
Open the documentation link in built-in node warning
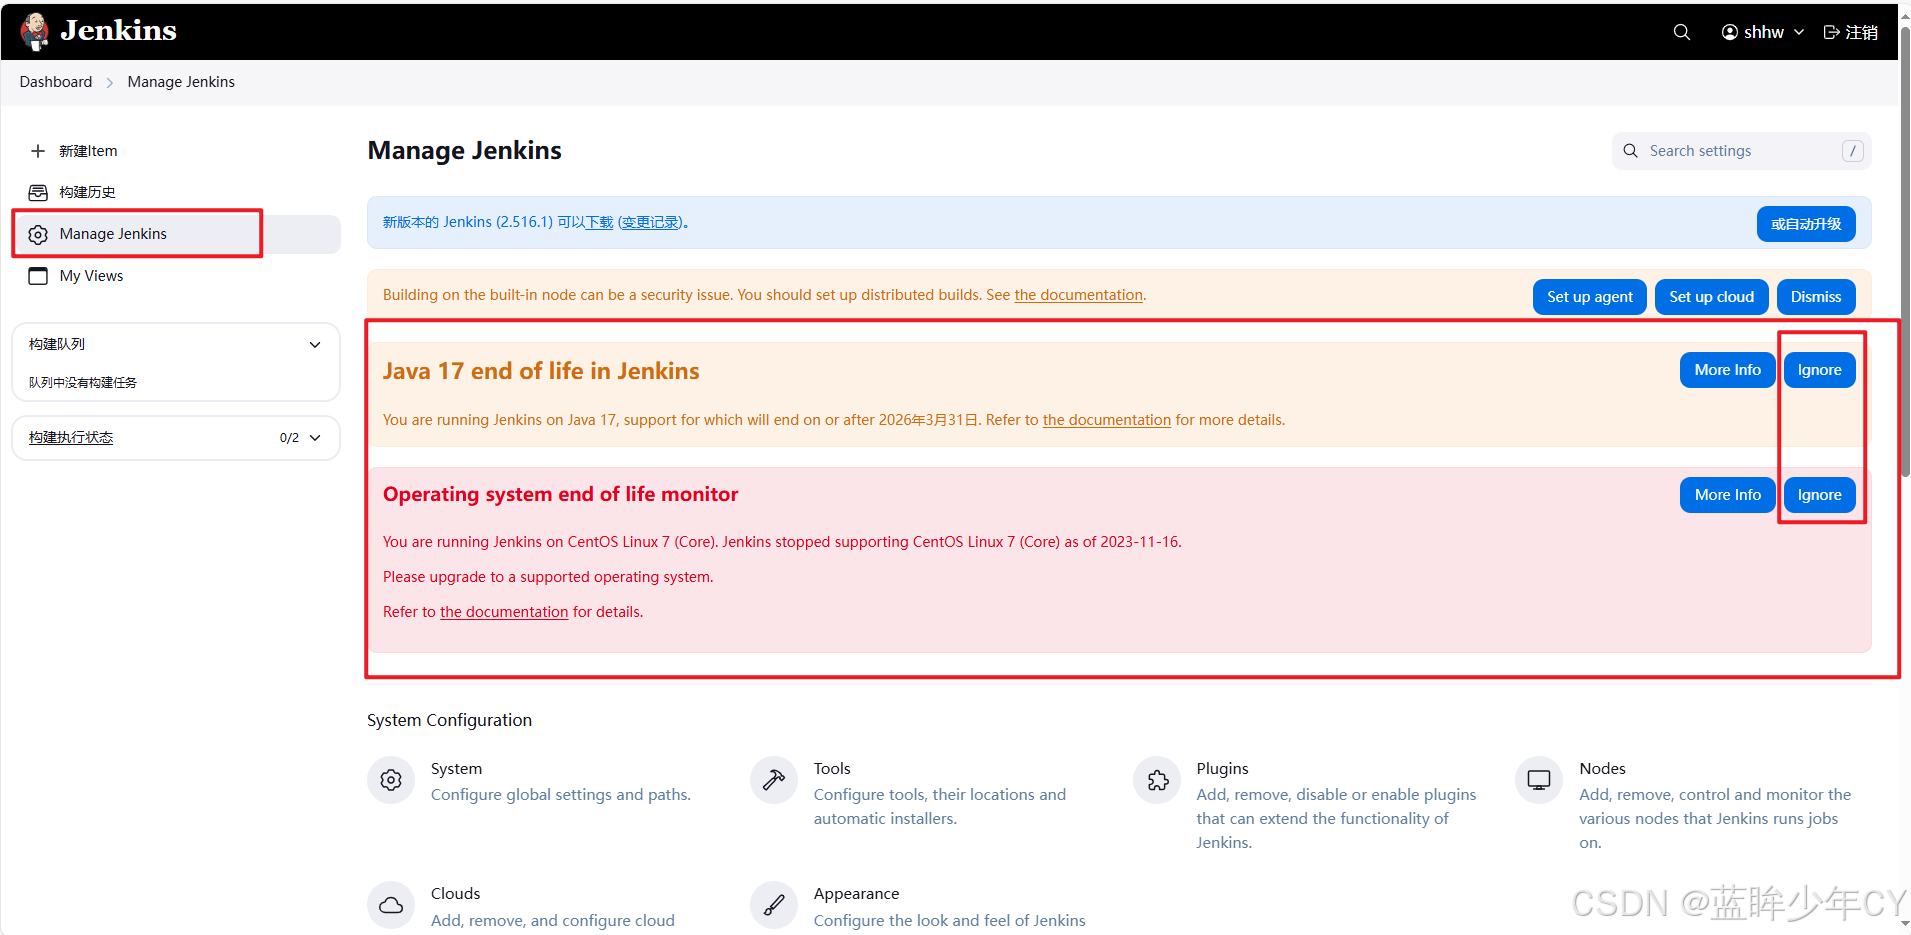[1079, 295]
